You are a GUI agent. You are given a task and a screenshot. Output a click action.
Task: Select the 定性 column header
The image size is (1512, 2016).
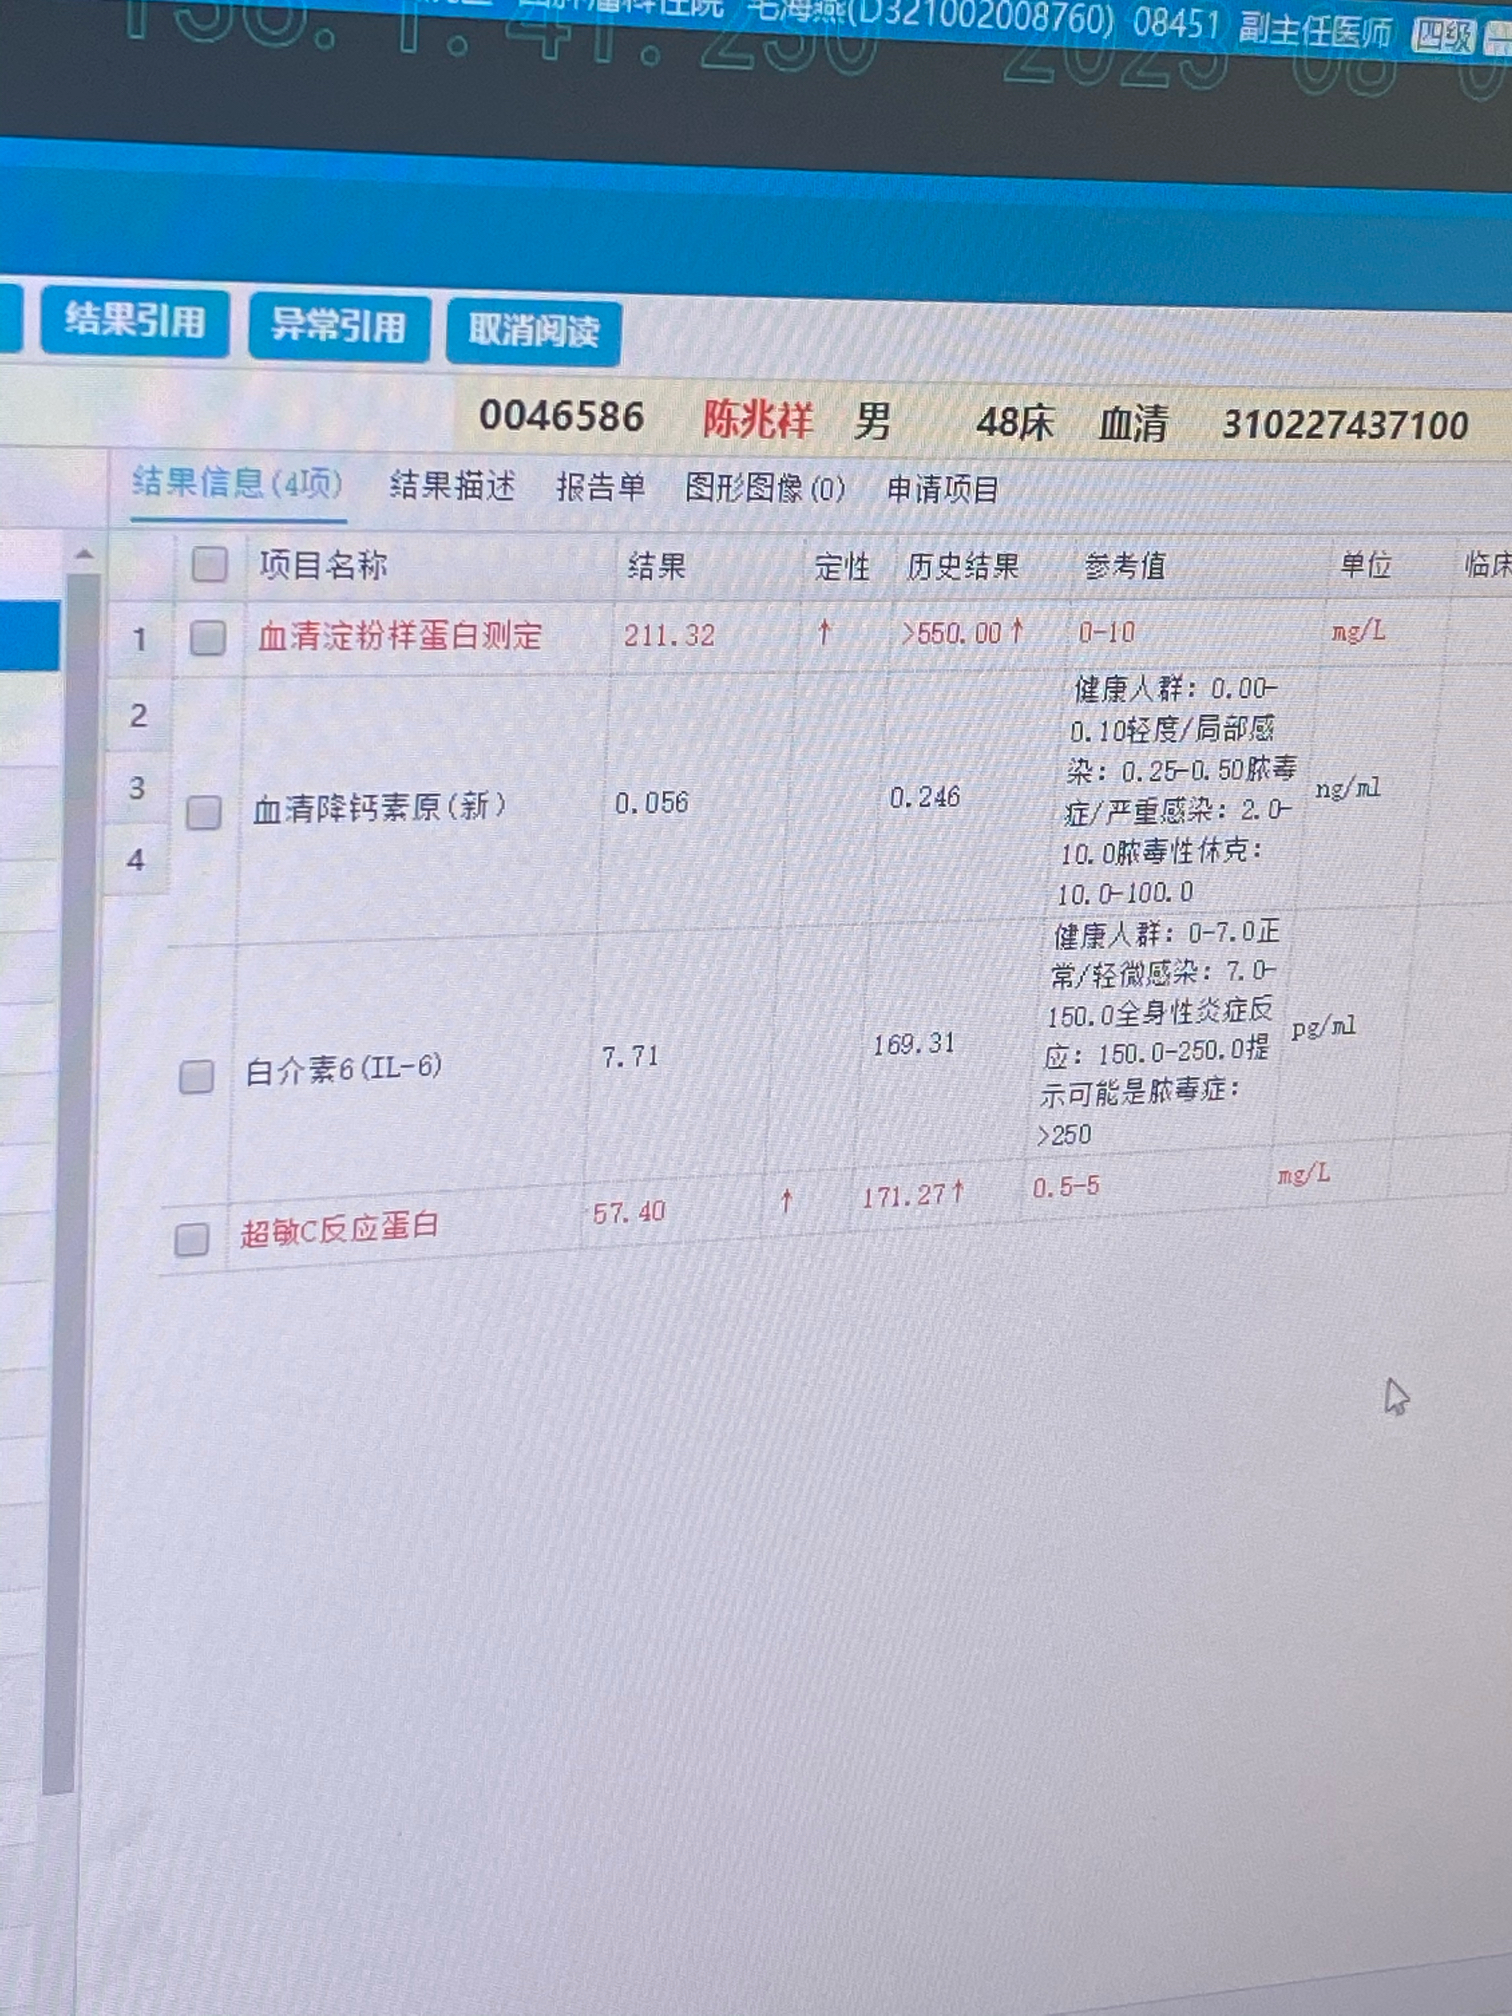click(x=841, y=567)
